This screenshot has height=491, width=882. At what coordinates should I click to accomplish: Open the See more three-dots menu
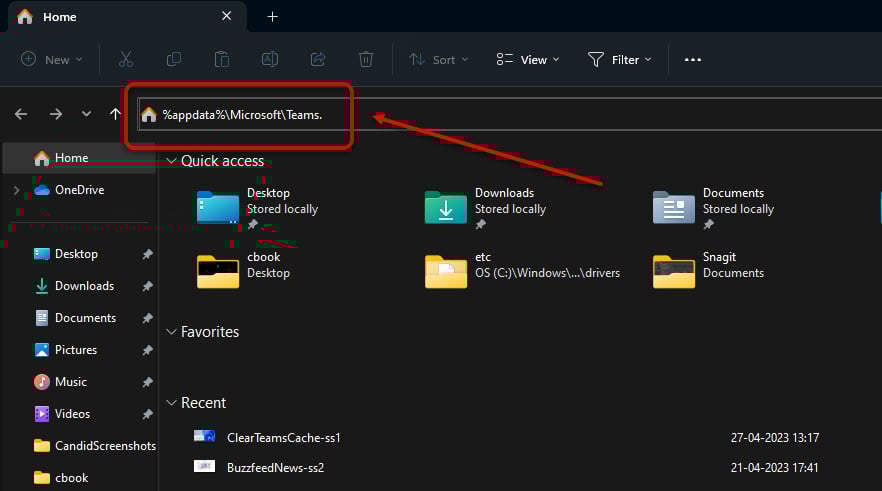[692, 60]
